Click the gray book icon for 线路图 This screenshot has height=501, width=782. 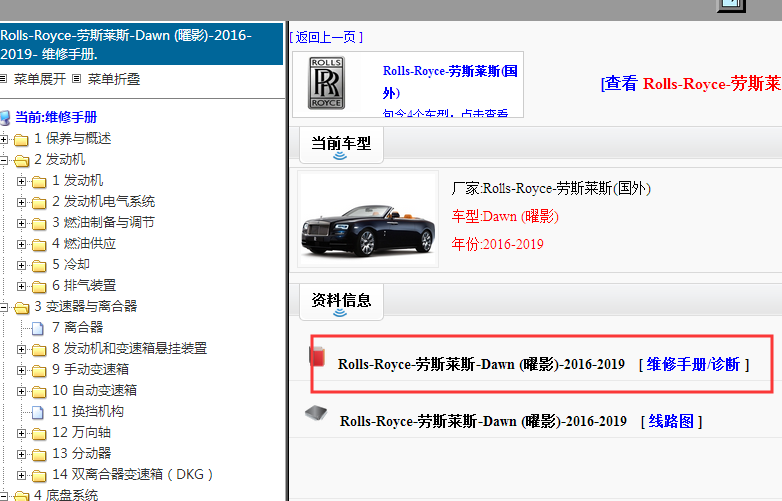tap(316, 413)
